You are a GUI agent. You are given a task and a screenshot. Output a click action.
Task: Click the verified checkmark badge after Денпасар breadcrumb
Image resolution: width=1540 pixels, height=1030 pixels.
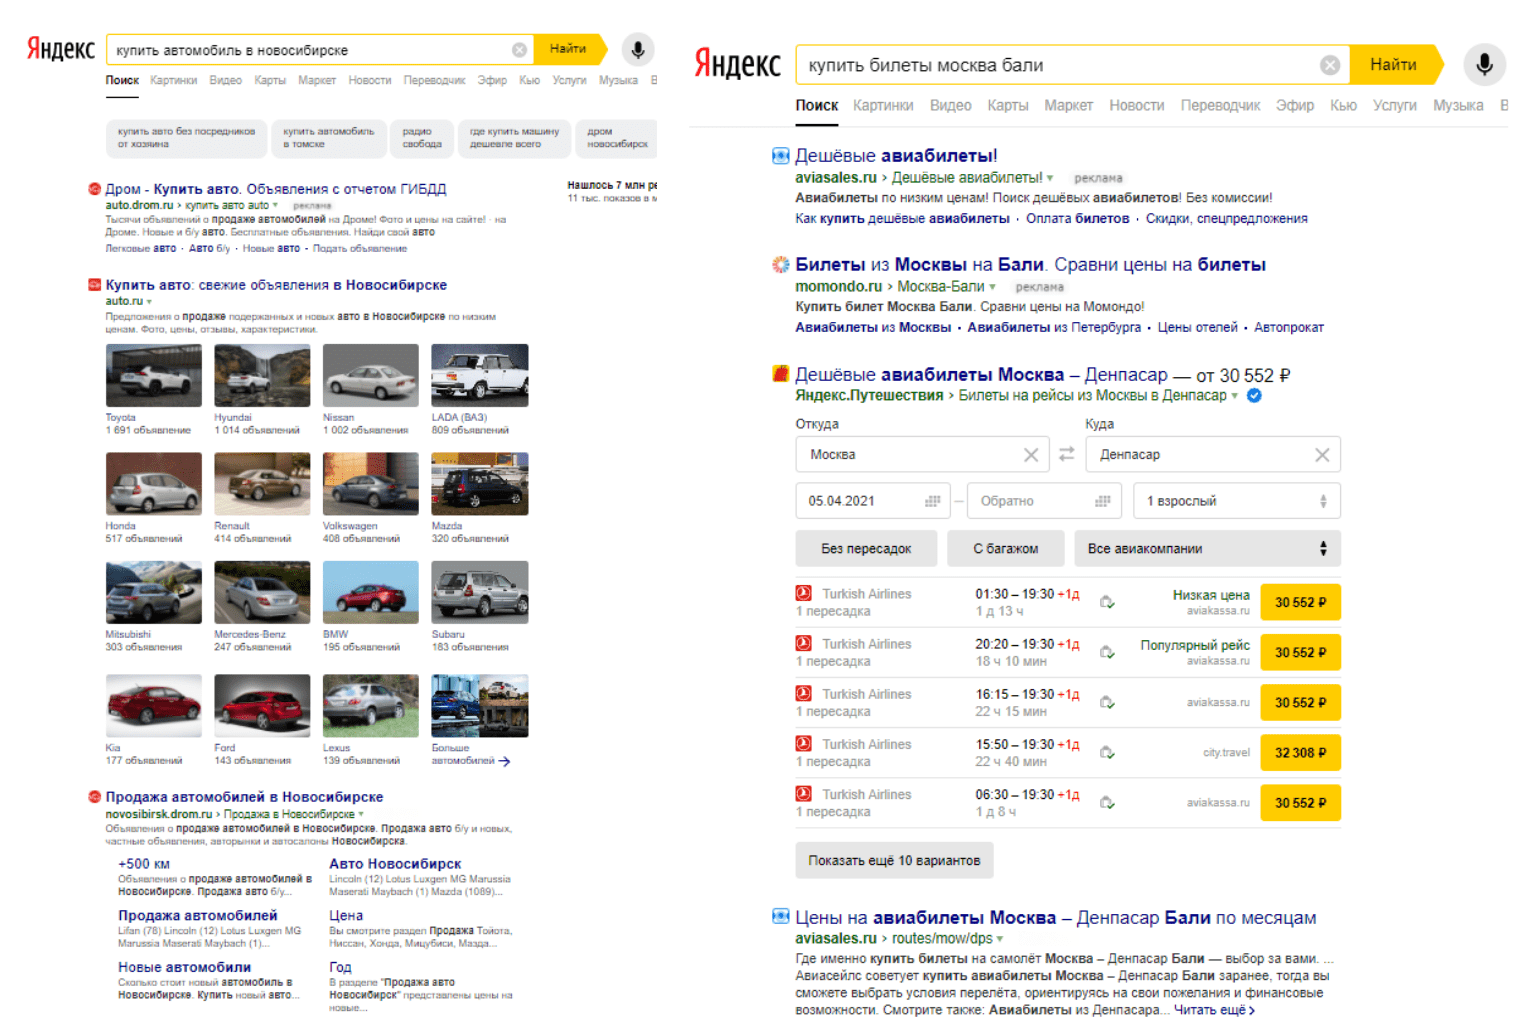[1254, 396]
